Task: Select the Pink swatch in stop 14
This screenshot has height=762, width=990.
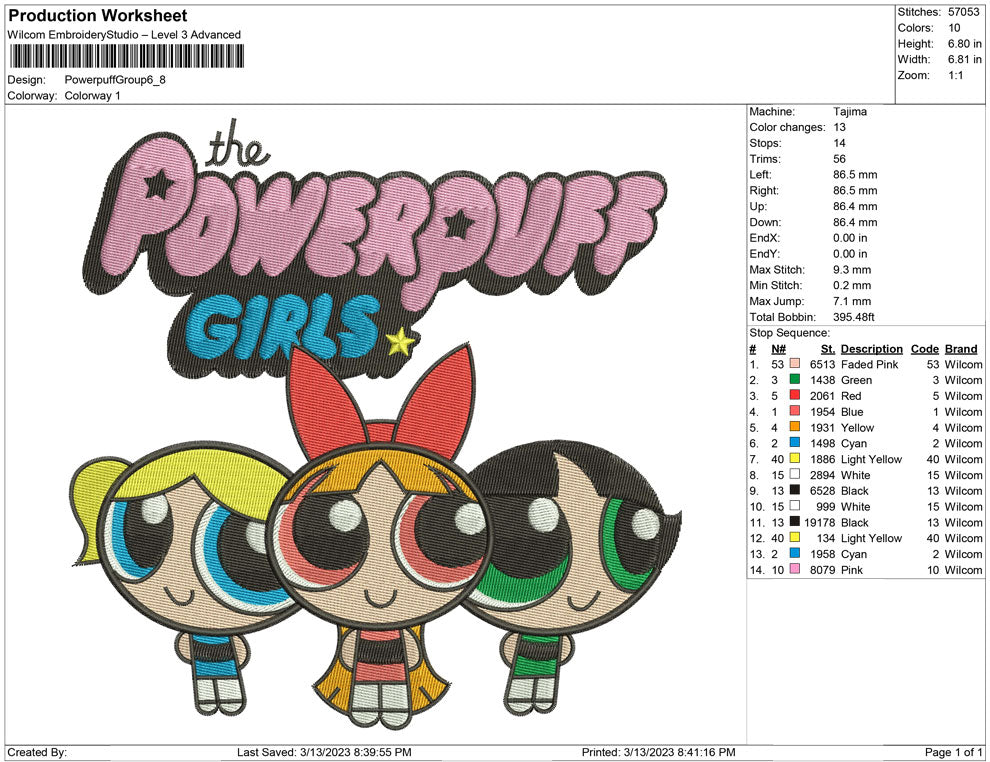Action: (x=795, y=569)
